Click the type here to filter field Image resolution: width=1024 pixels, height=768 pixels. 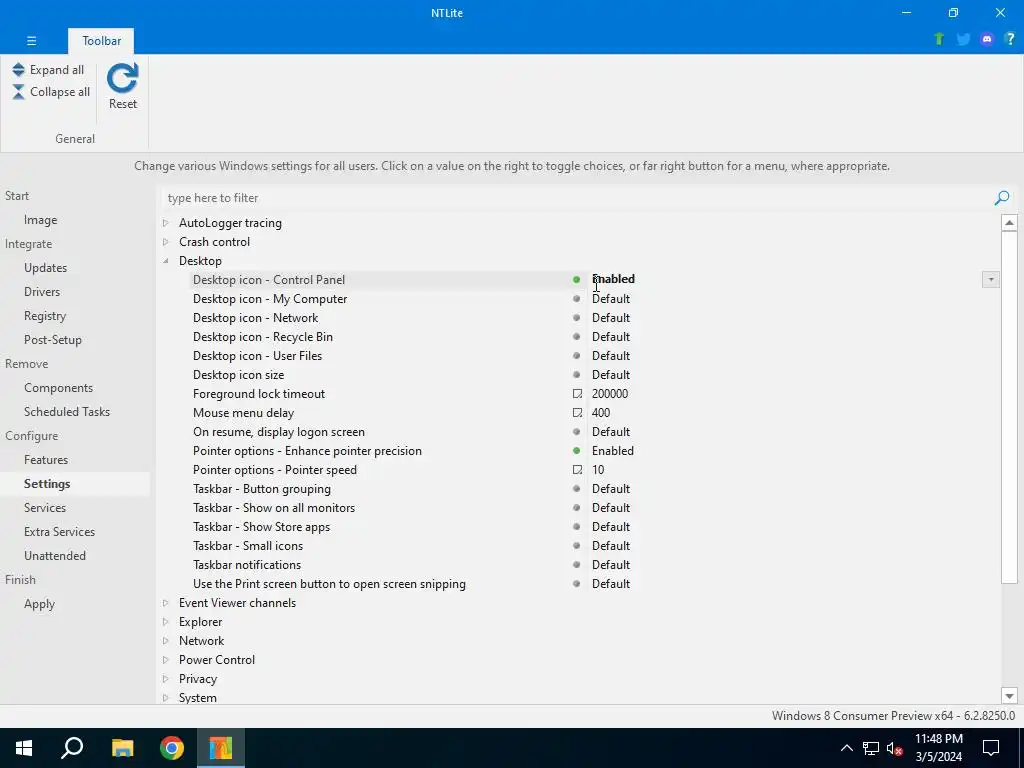(577, 198)
